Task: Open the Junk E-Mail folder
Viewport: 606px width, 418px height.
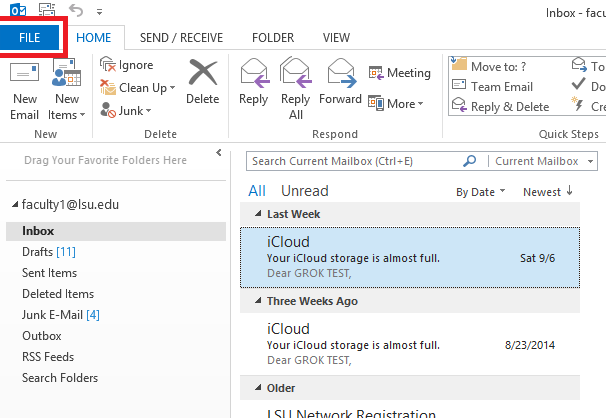Action: point(61,315)
